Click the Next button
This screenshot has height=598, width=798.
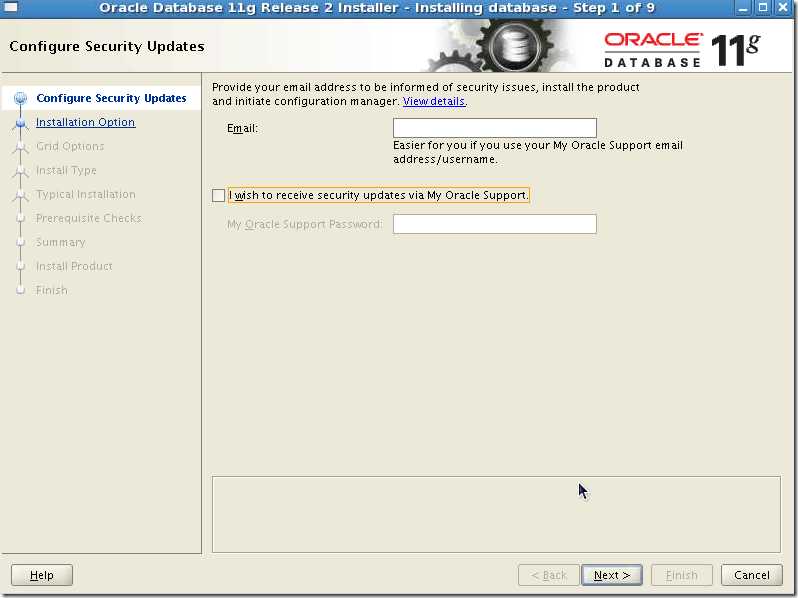click(x=612, y=575)
